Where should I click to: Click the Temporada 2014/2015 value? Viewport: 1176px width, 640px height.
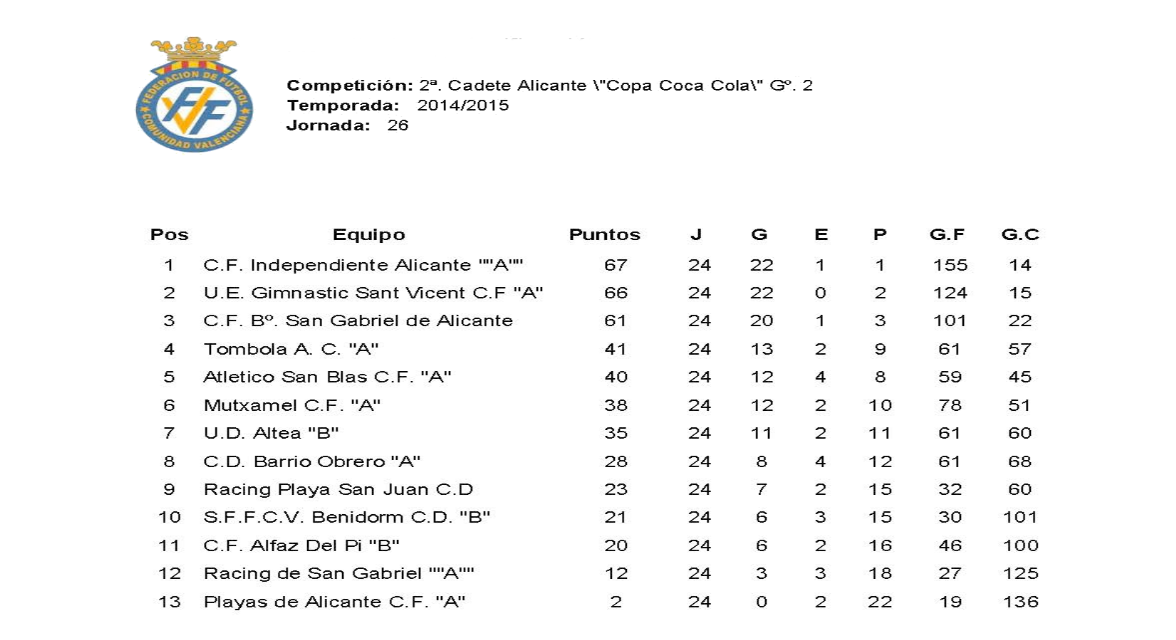pyautogui.click(x=463, y=105)
